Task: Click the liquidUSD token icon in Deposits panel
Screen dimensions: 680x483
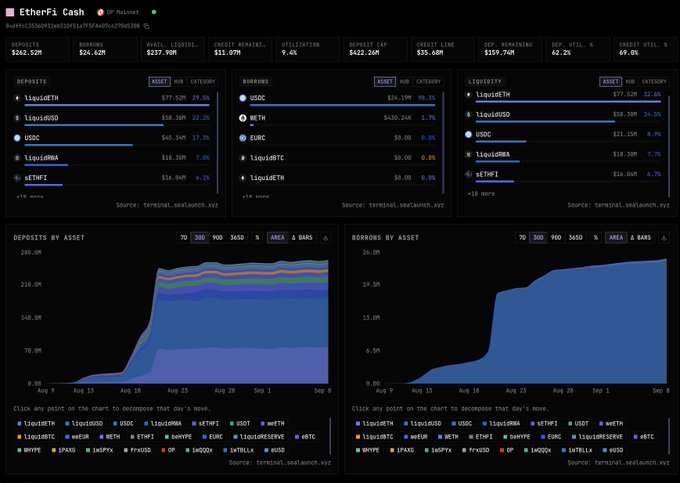Action: (x=17, y=118)
